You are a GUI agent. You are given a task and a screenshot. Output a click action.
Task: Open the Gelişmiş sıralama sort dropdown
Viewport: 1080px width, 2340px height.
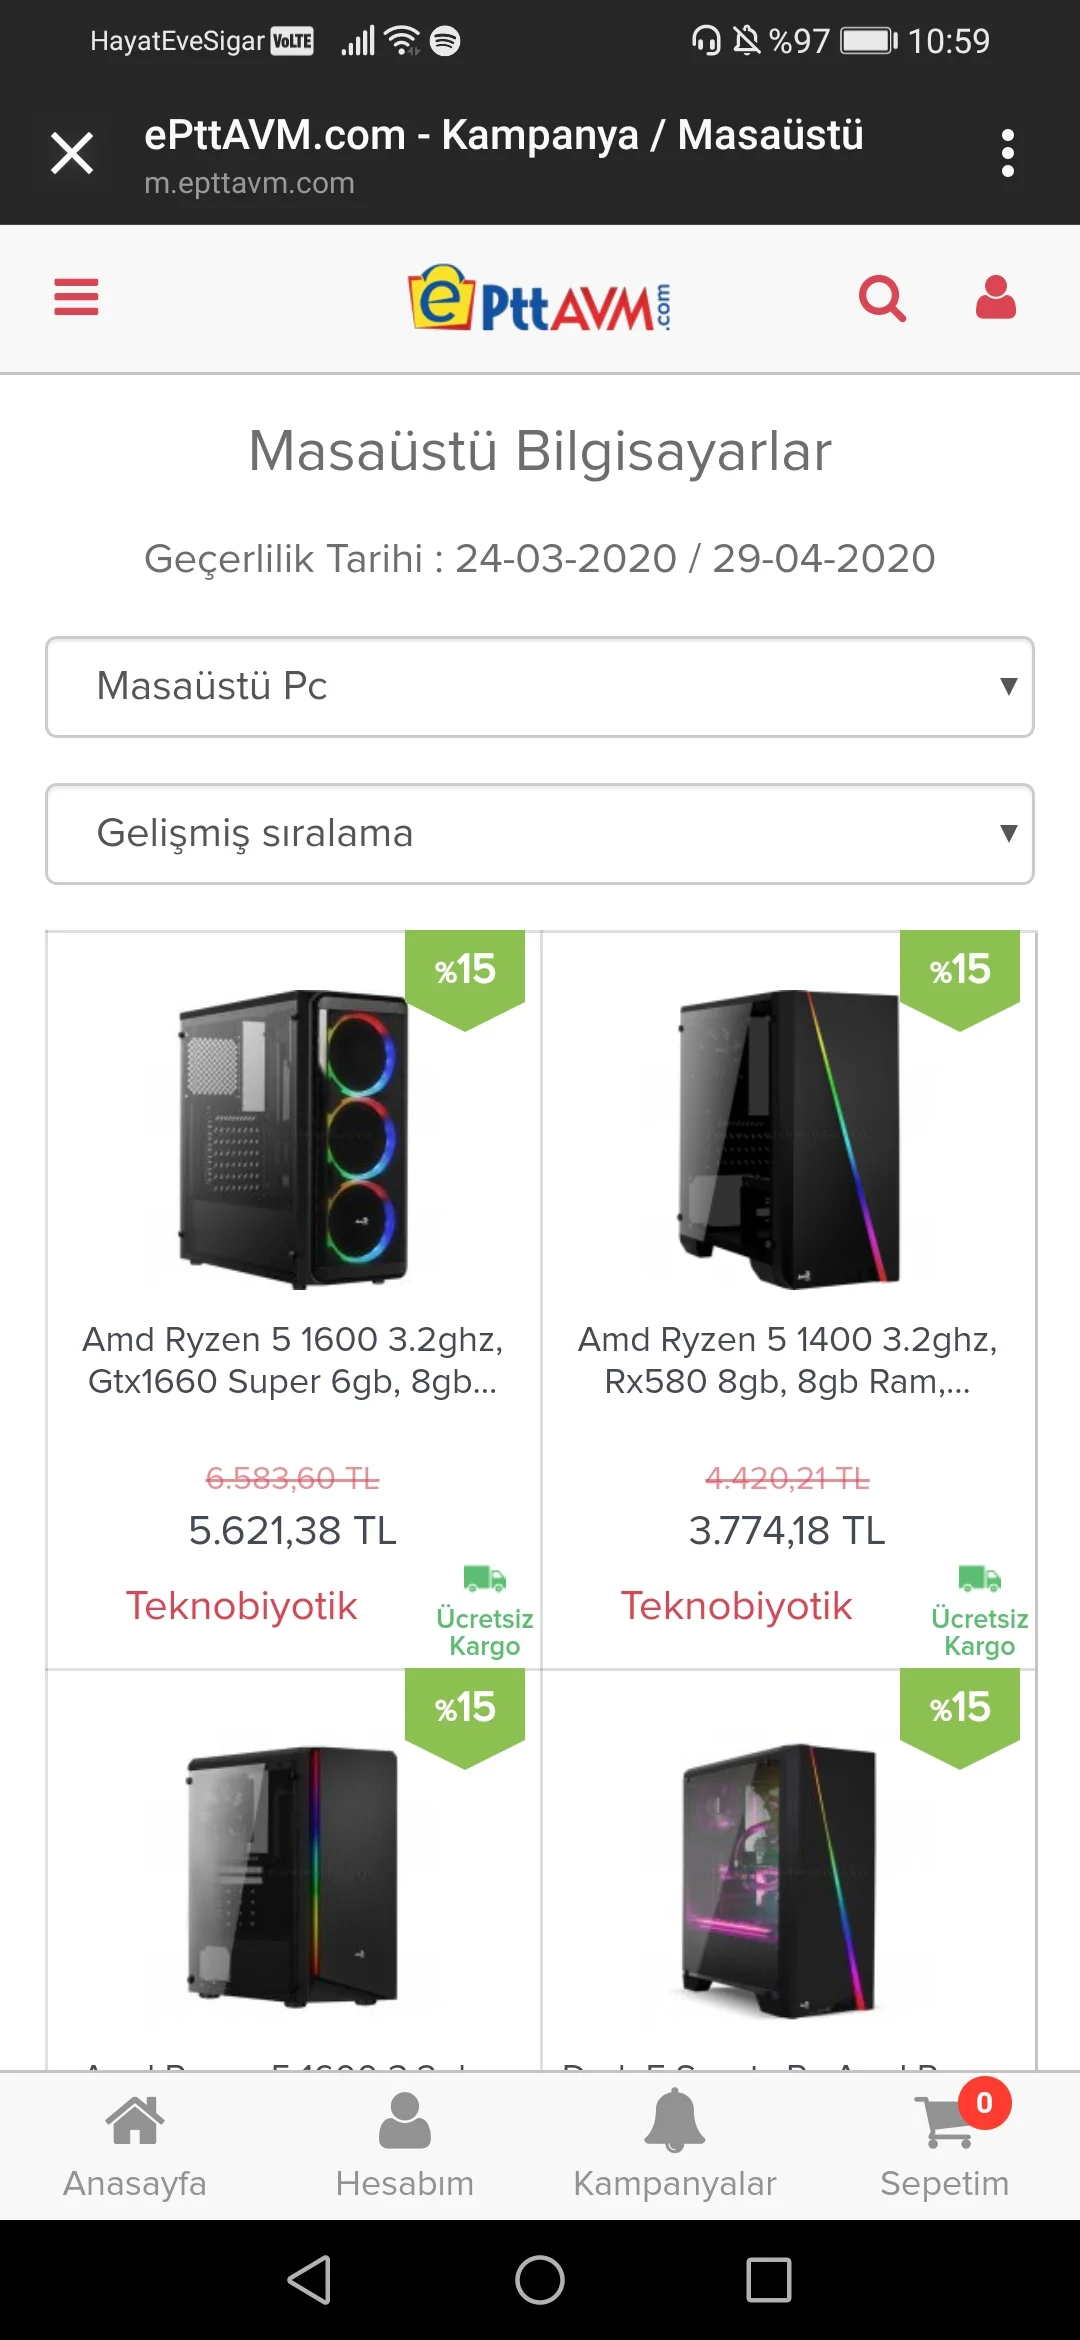(540, 834)
